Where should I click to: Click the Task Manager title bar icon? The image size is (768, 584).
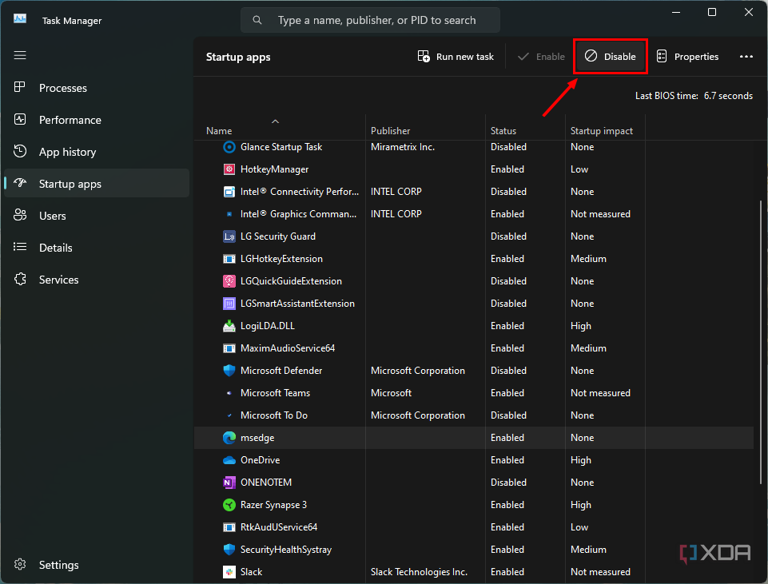[20, 19]
